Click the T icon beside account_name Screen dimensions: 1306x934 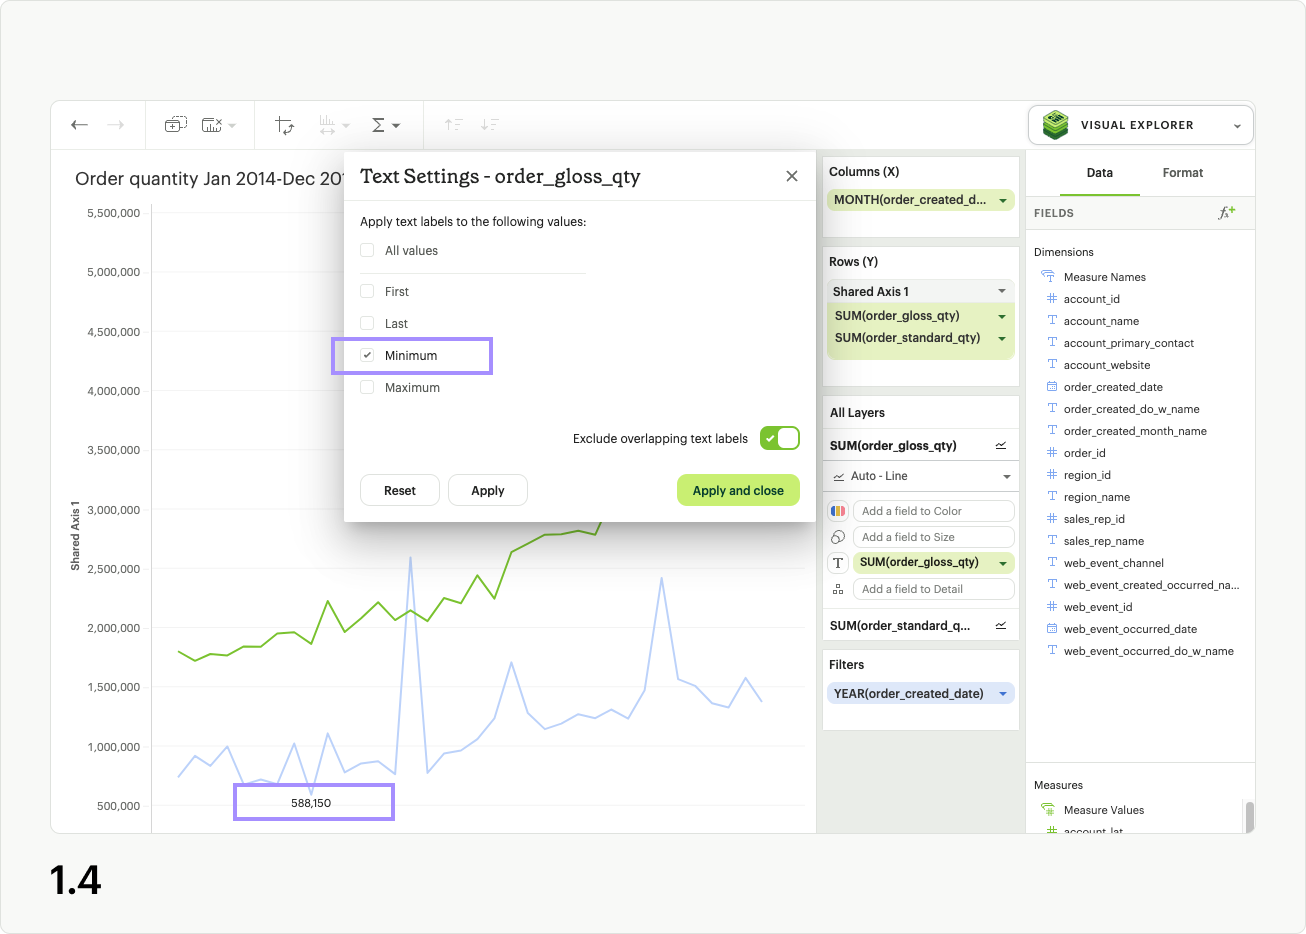click(x=1052, y=321)
